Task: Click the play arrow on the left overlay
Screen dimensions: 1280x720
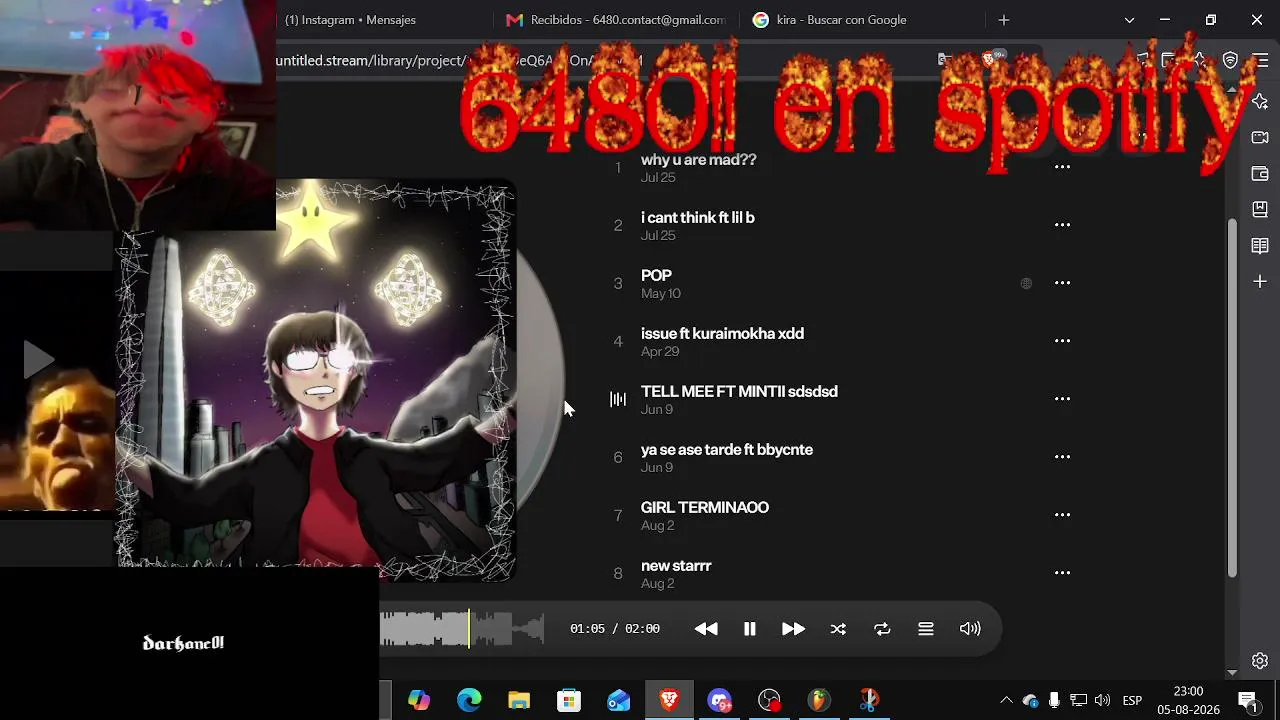Action: (38, 359)
